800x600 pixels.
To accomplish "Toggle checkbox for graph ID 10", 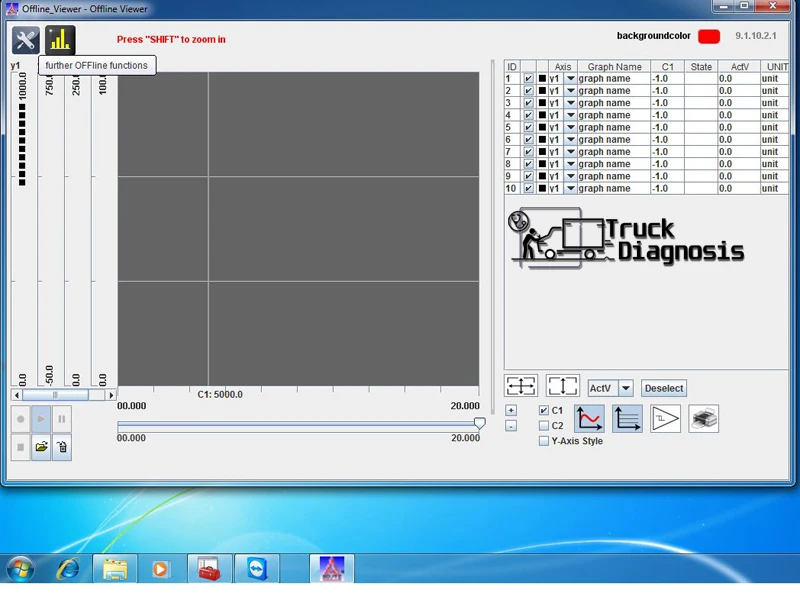I will point(529,188).
